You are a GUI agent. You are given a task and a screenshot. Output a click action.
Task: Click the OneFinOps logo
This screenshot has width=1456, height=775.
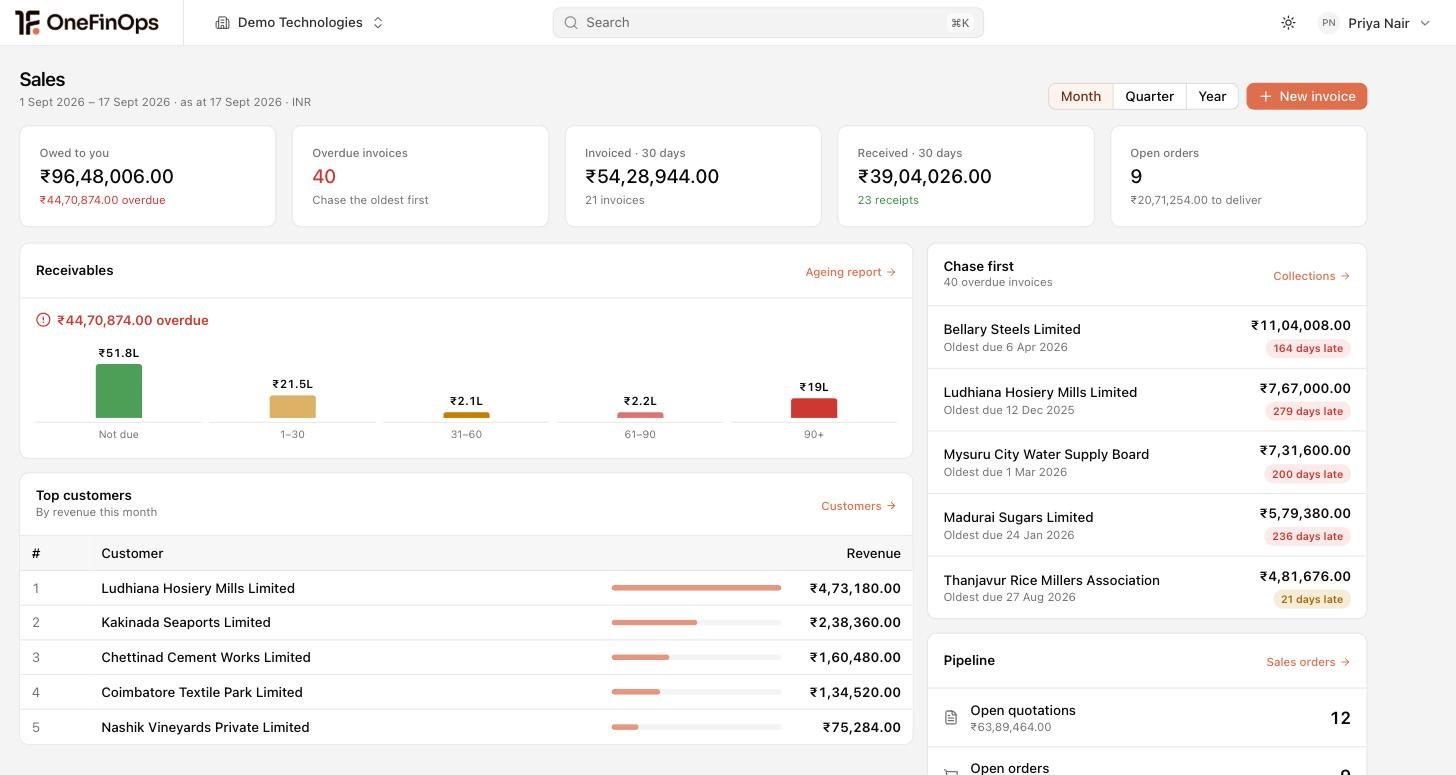(87, 22)
